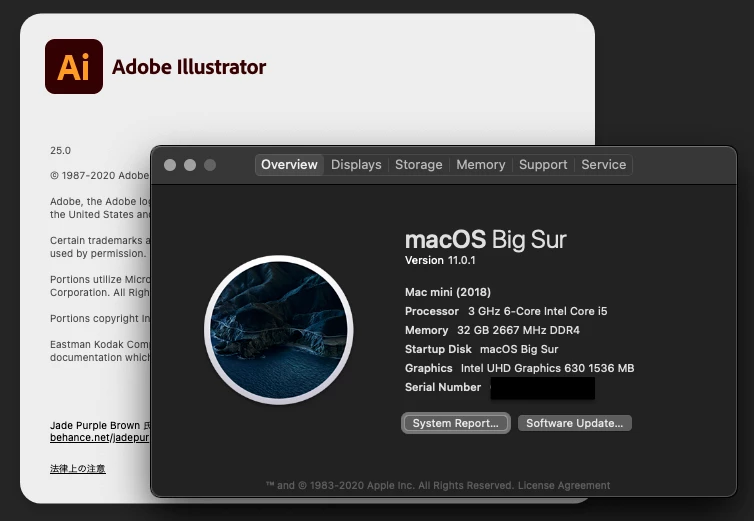Click the macOS Big Sur wallpaper circle image
Image resolution: width=754 pixels, height=521 pixels.
coord(279,330)
